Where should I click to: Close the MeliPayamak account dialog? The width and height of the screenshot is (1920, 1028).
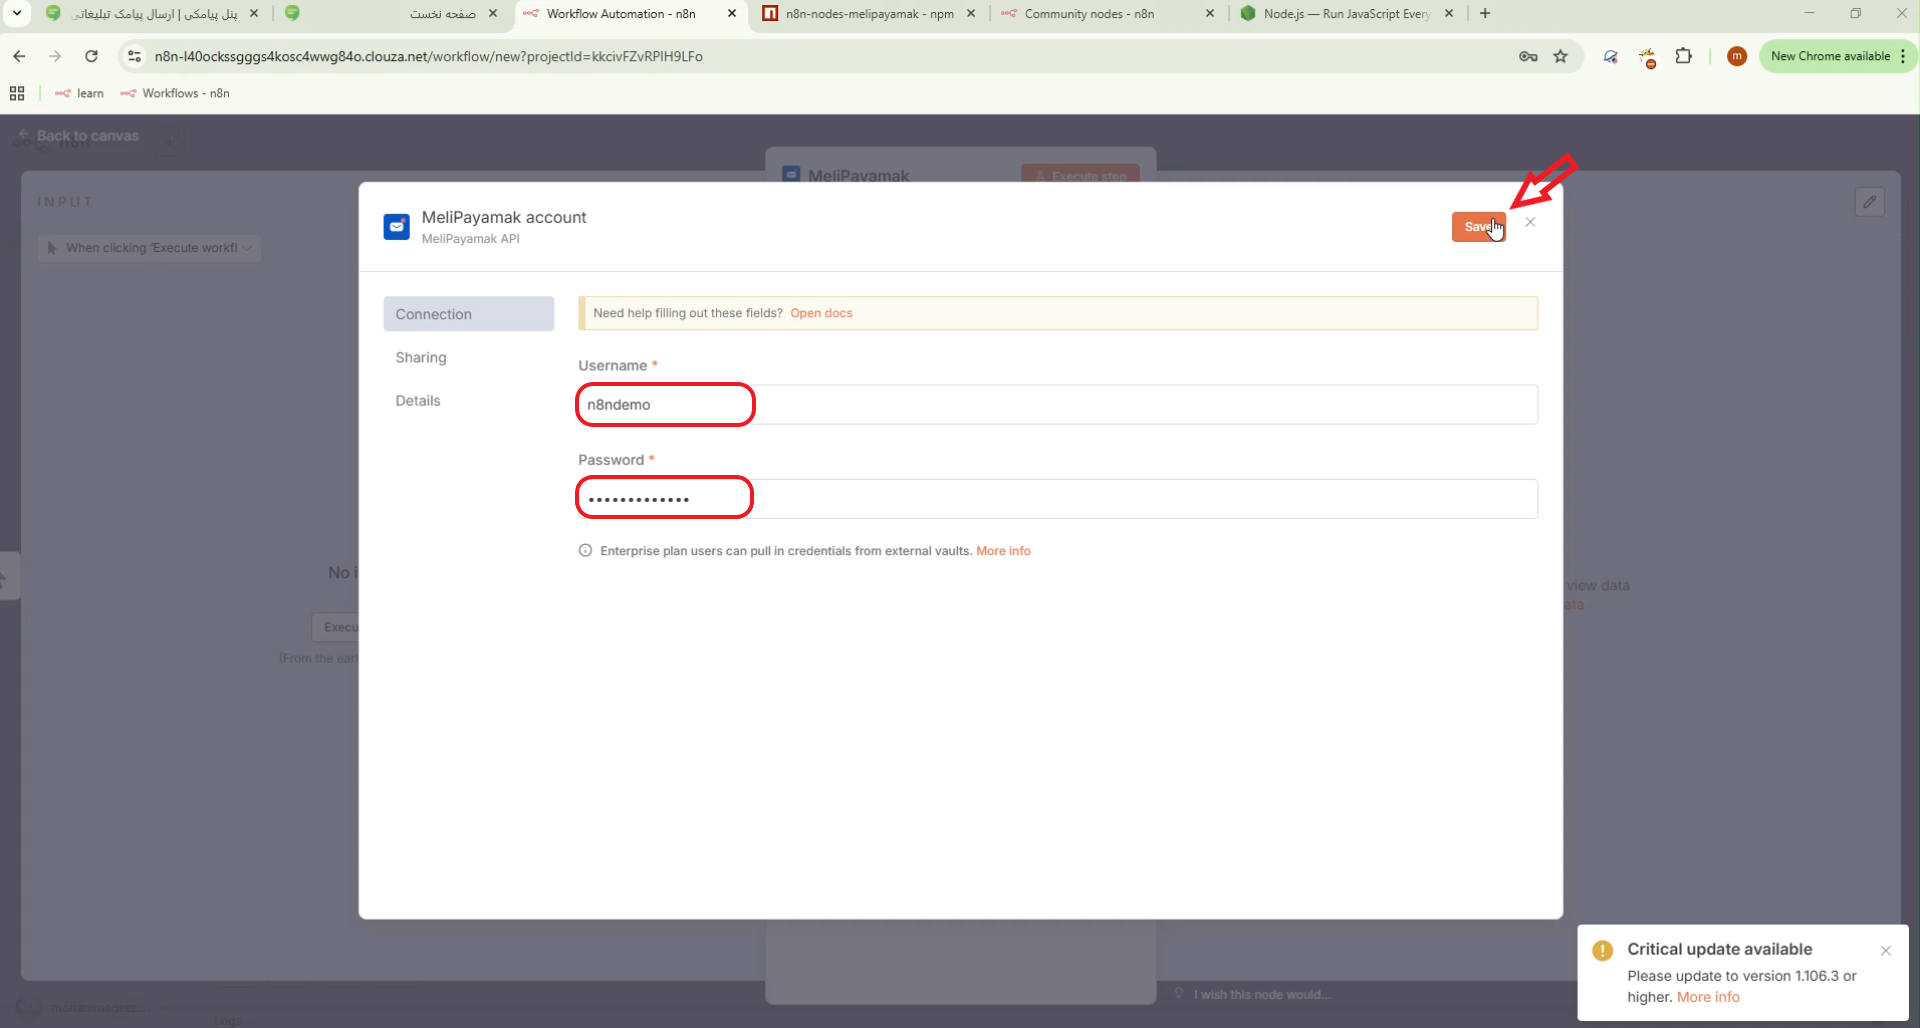pos(1530,222)
